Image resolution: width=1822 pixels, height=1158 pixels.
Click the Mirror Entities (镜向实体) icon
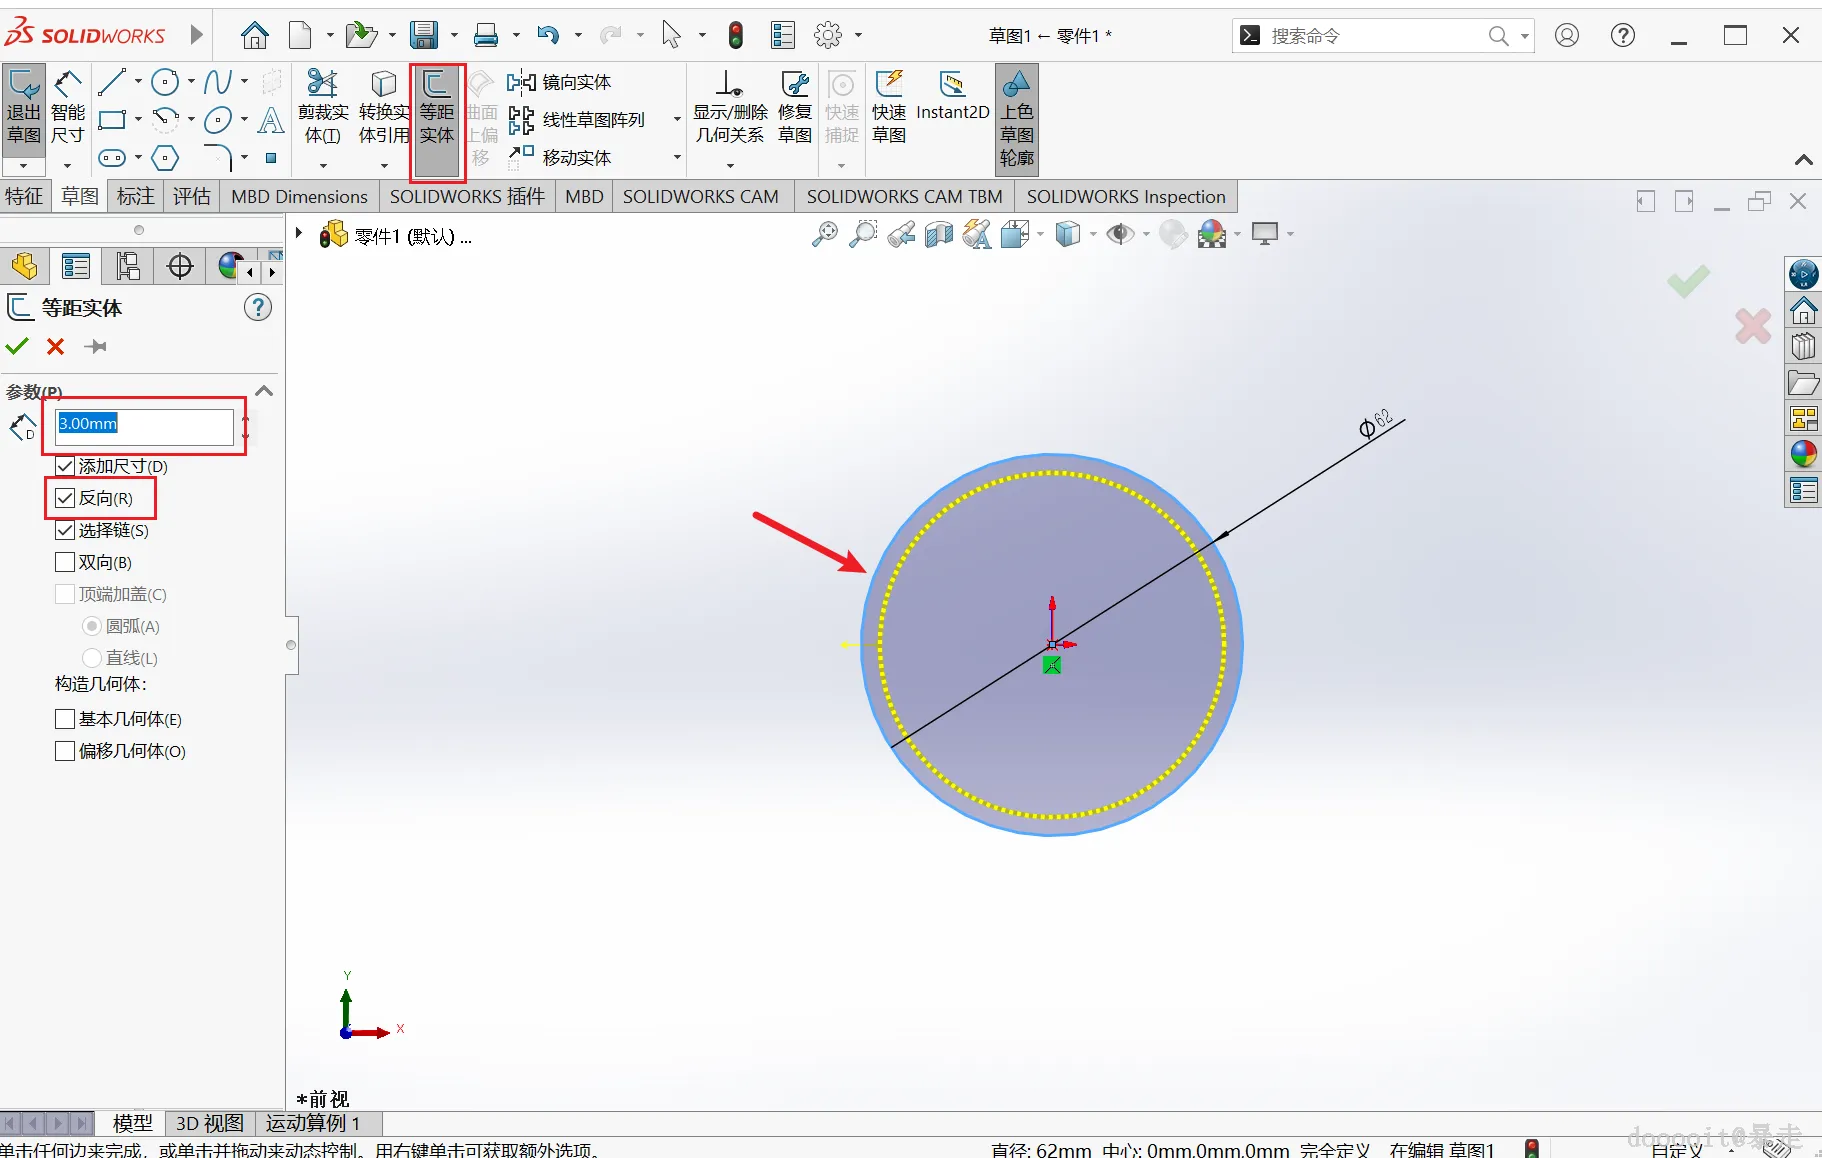pos(520,82)
